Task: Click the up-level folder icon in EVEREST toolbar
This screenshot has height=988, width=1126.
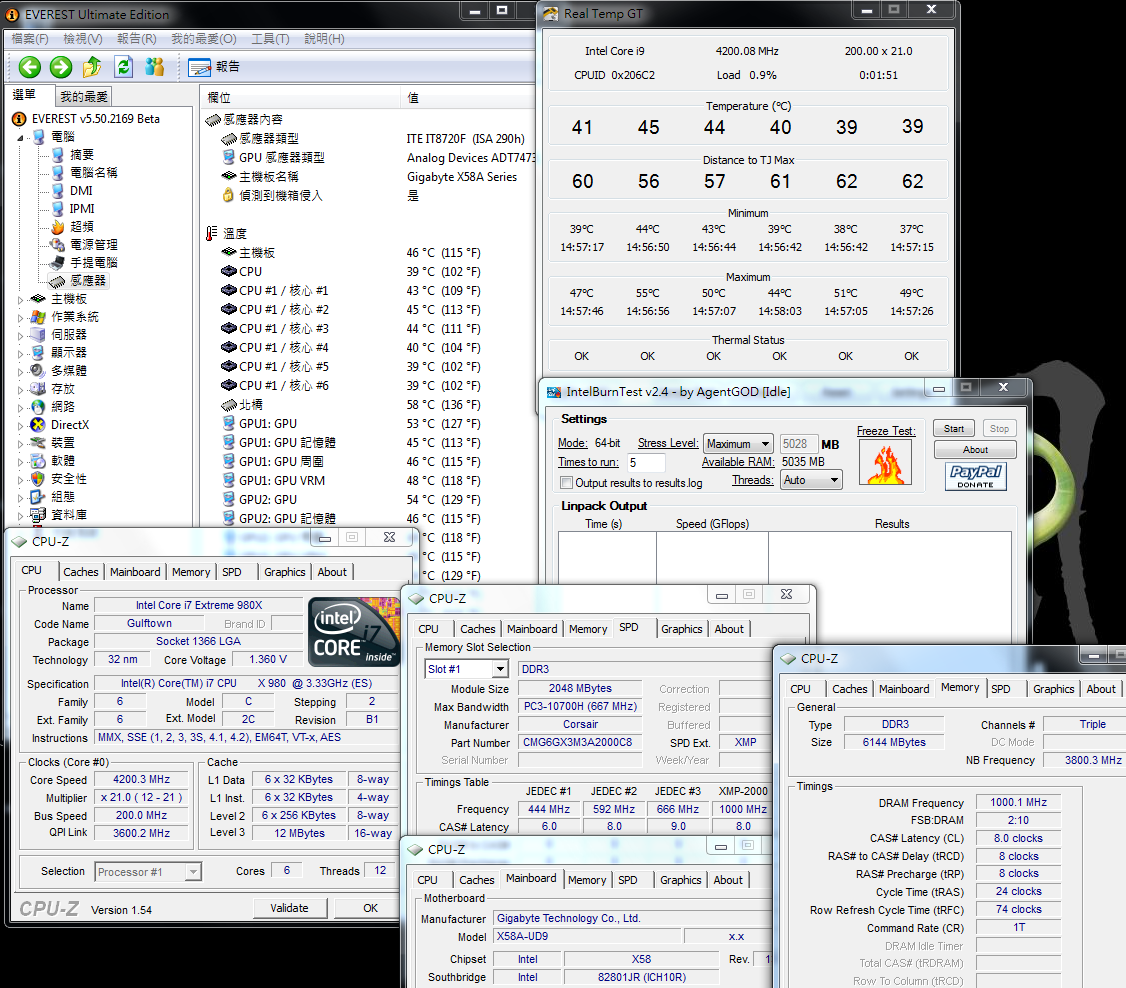Action: (x=92, y=67)
